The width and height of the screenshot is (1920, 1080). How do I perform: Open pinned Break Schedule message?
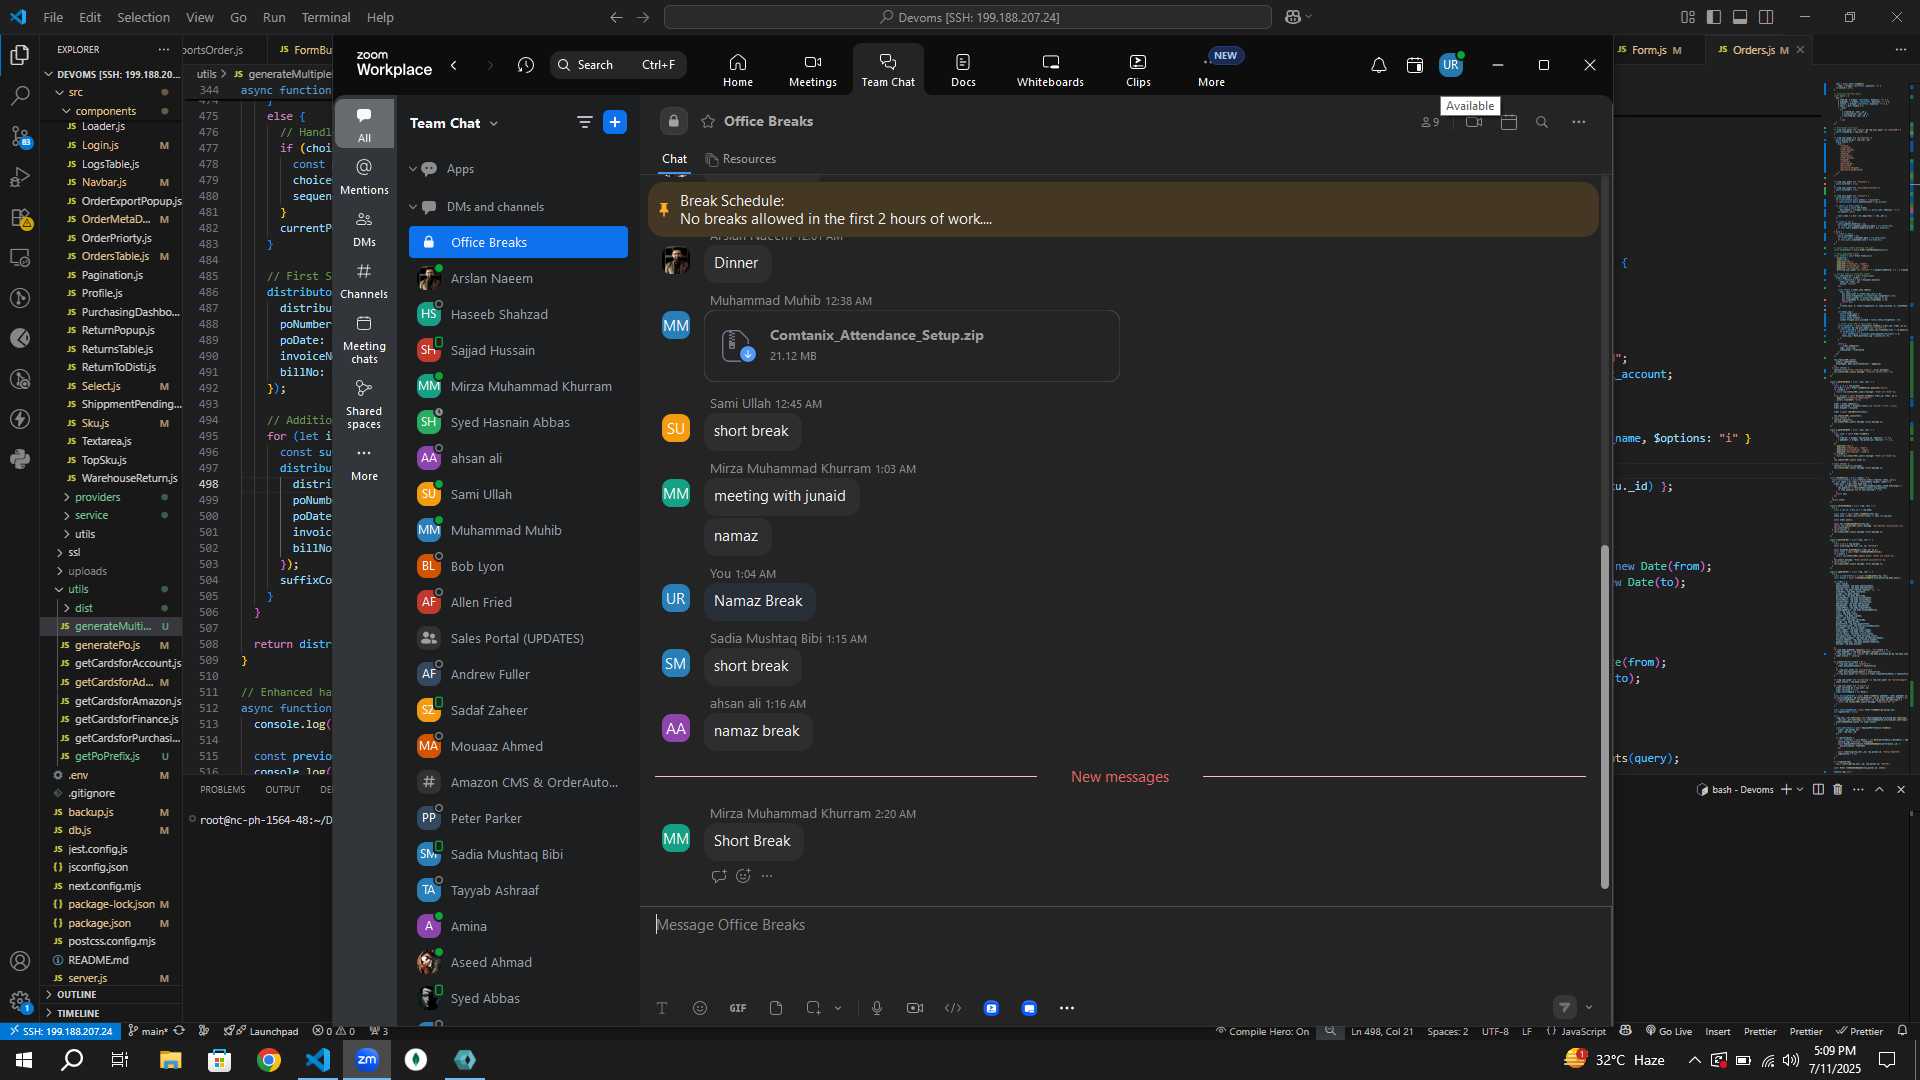coord(1123,210)
